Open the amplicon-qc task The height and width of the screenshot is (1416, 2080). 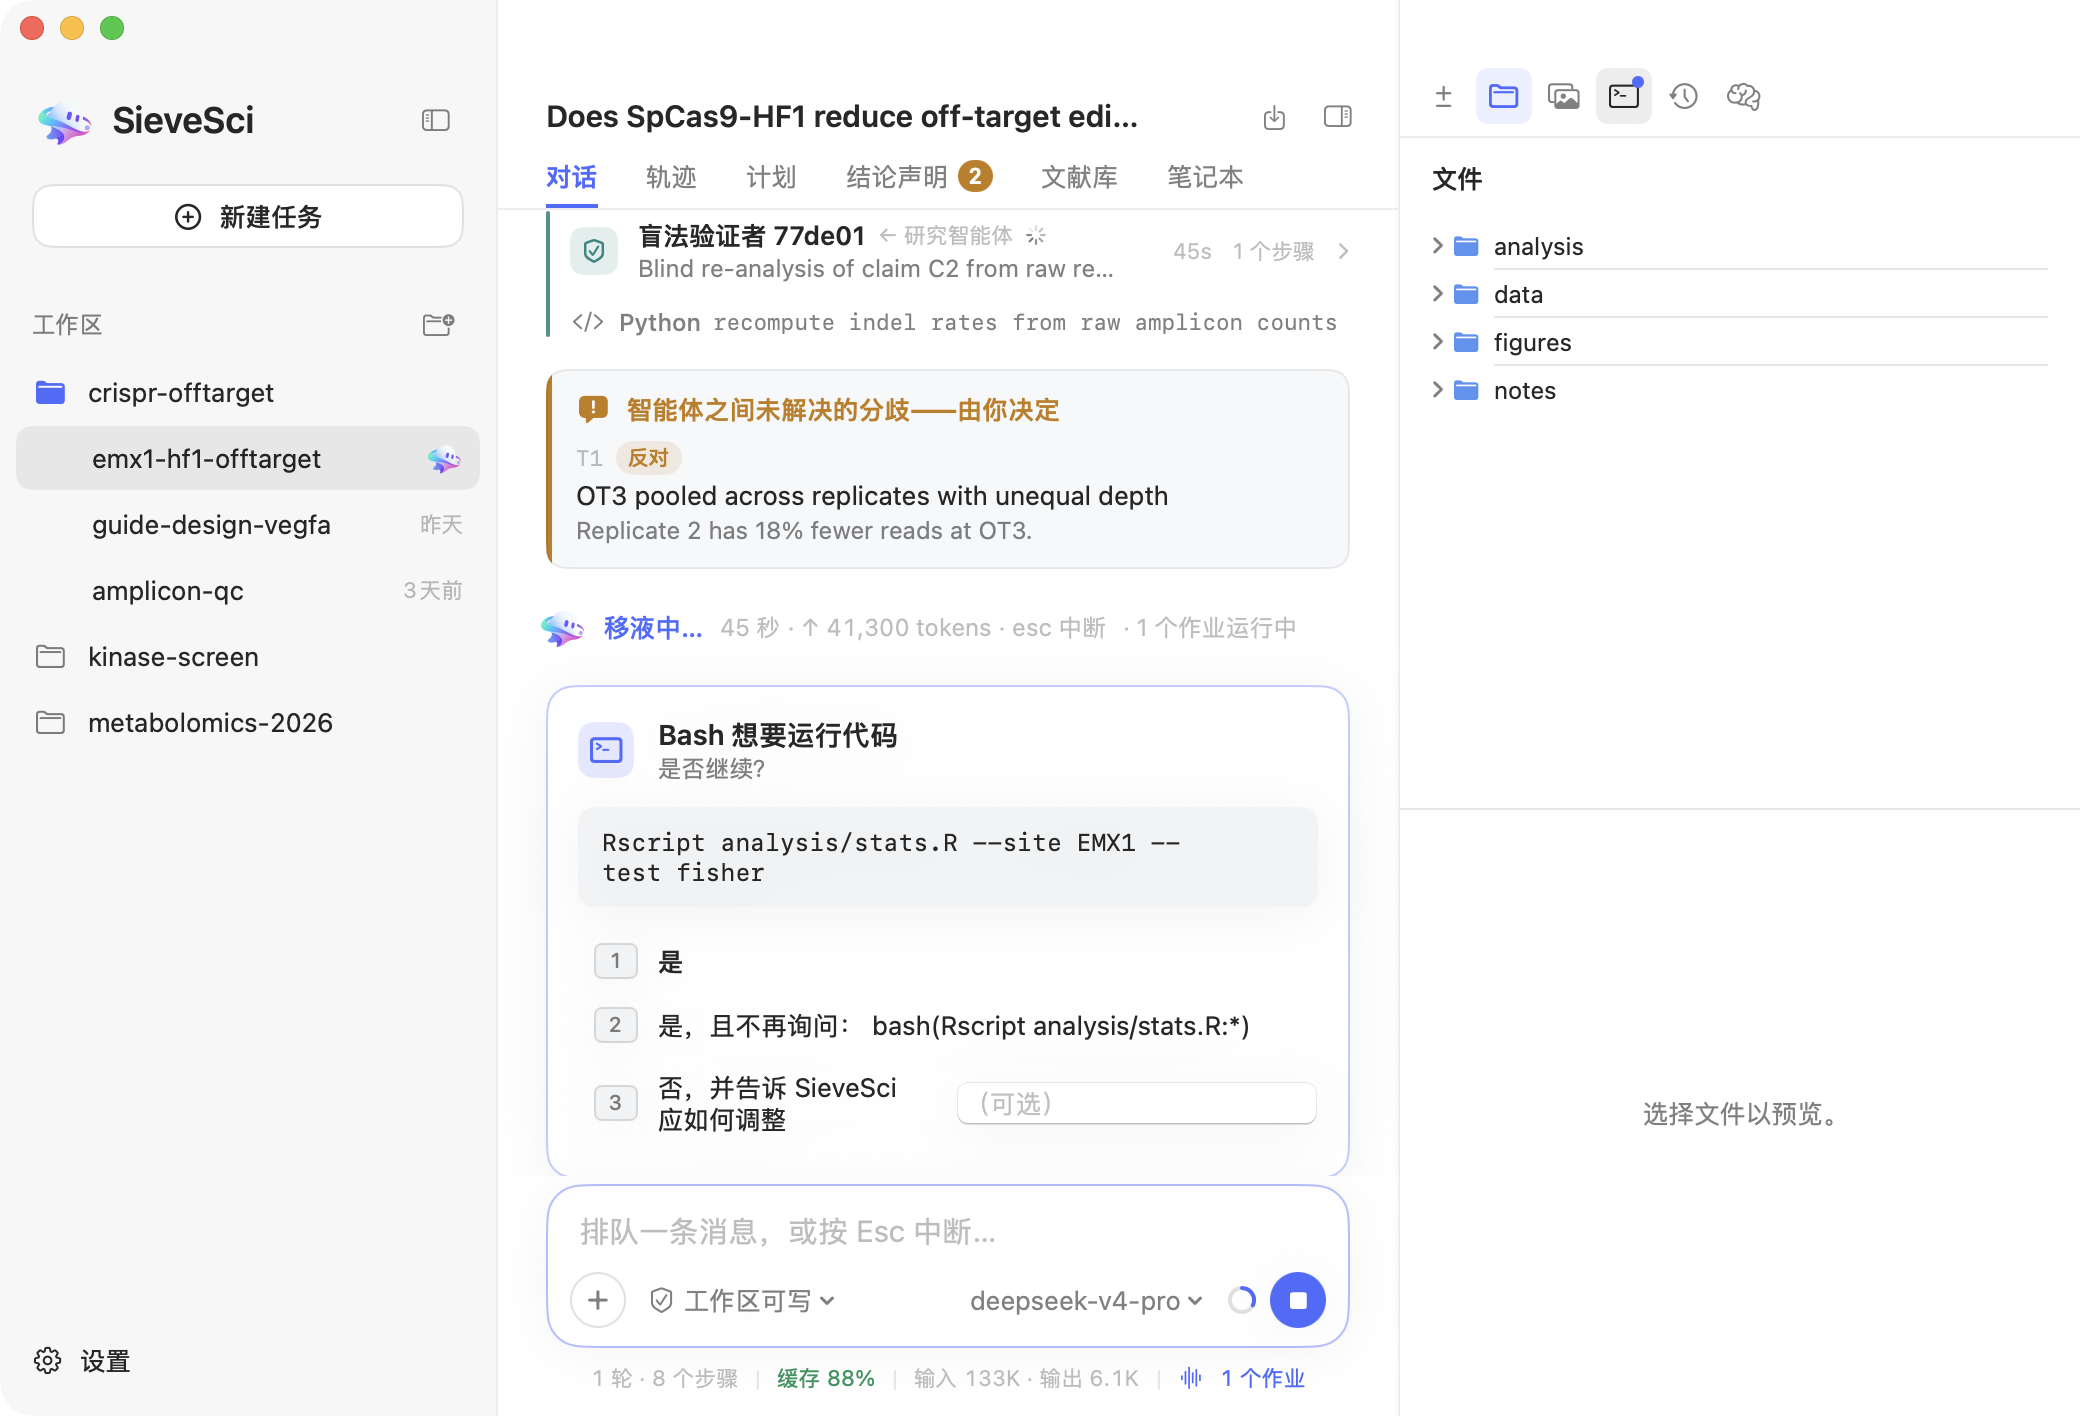tap(248, 591)
